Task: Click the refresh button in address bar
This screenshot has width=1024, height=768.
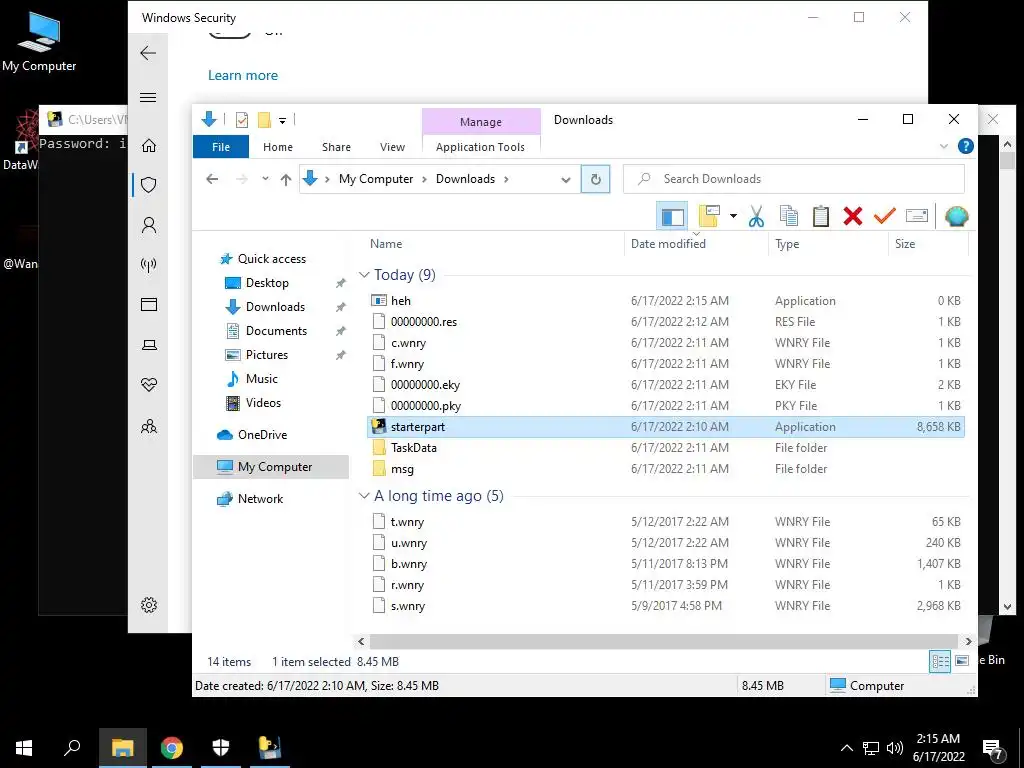Action: (x=596, y=179)
